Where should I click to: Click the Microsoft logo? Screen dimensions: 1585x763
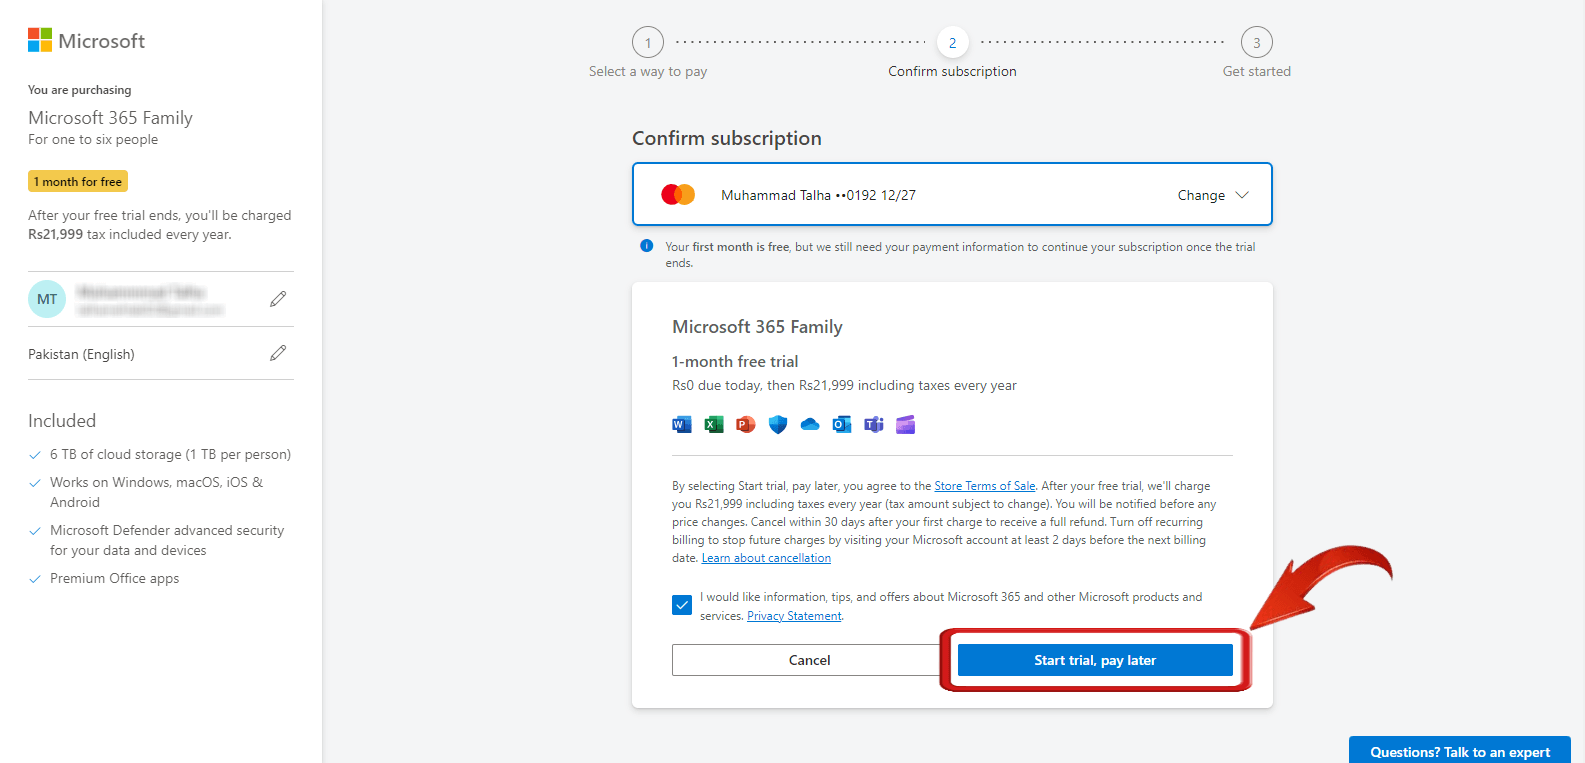86,41
